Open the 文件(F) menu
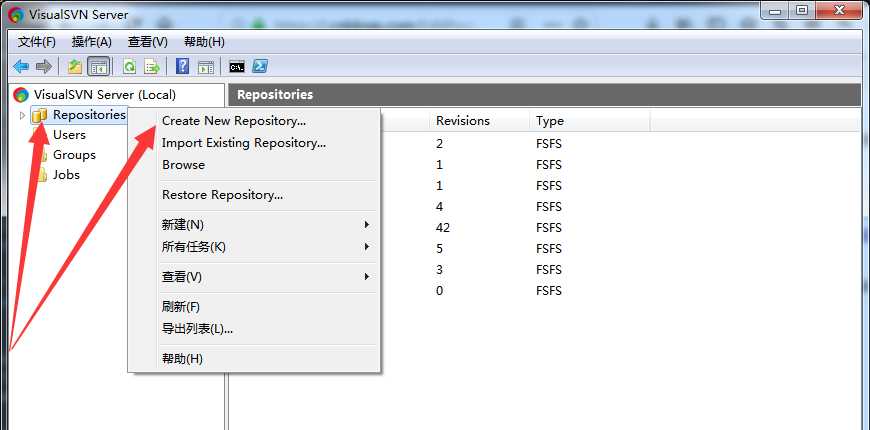 (x=37, y=42)
